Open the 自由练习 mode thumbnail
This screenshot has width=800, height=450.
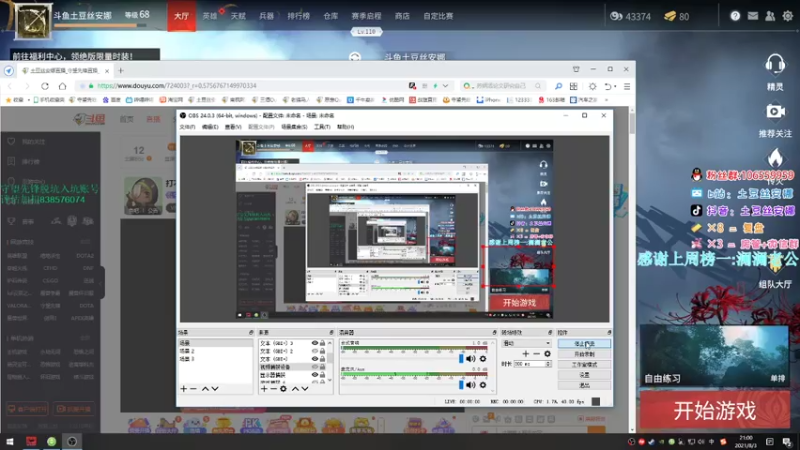[x=714, y=356]
